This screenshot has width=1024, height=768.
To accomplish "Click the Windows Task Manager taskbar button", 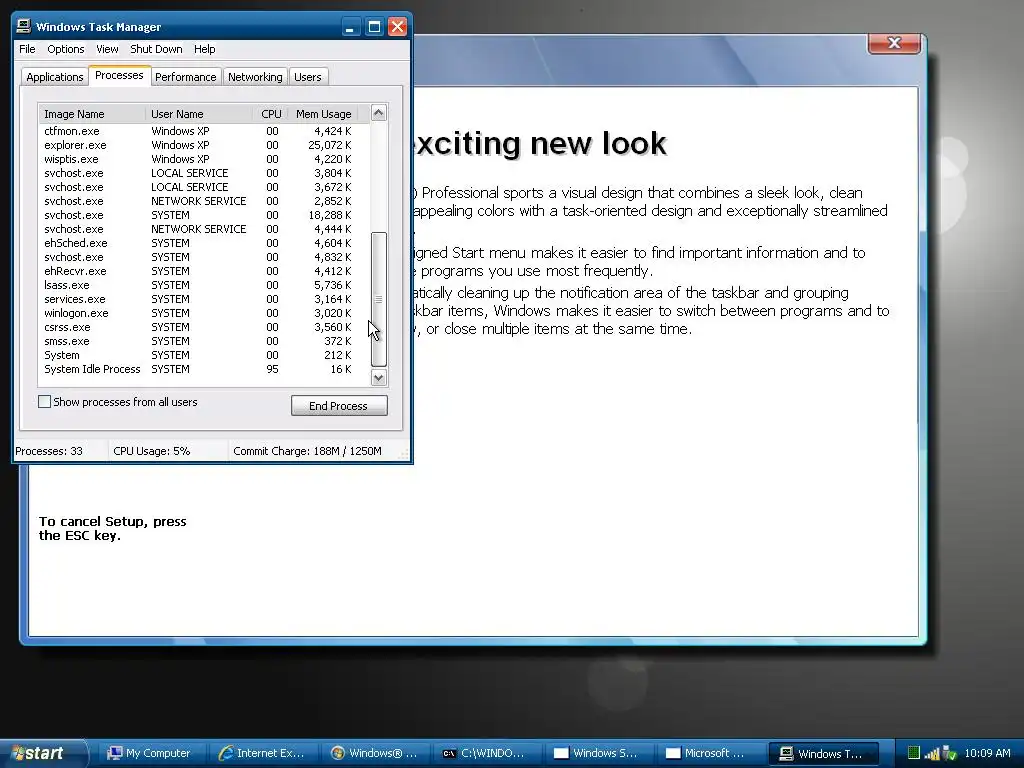I will pyautogui.click(x=824, y=754).
